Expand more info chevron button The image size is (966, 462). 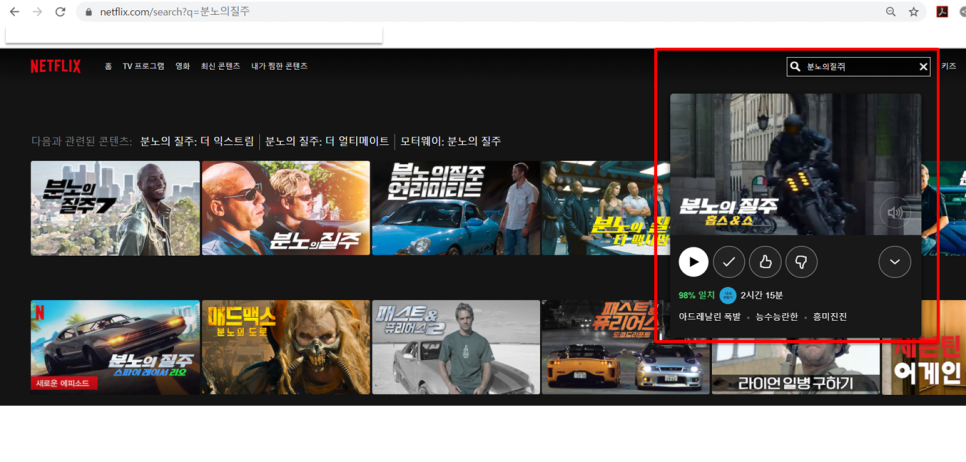pos(895,262)
